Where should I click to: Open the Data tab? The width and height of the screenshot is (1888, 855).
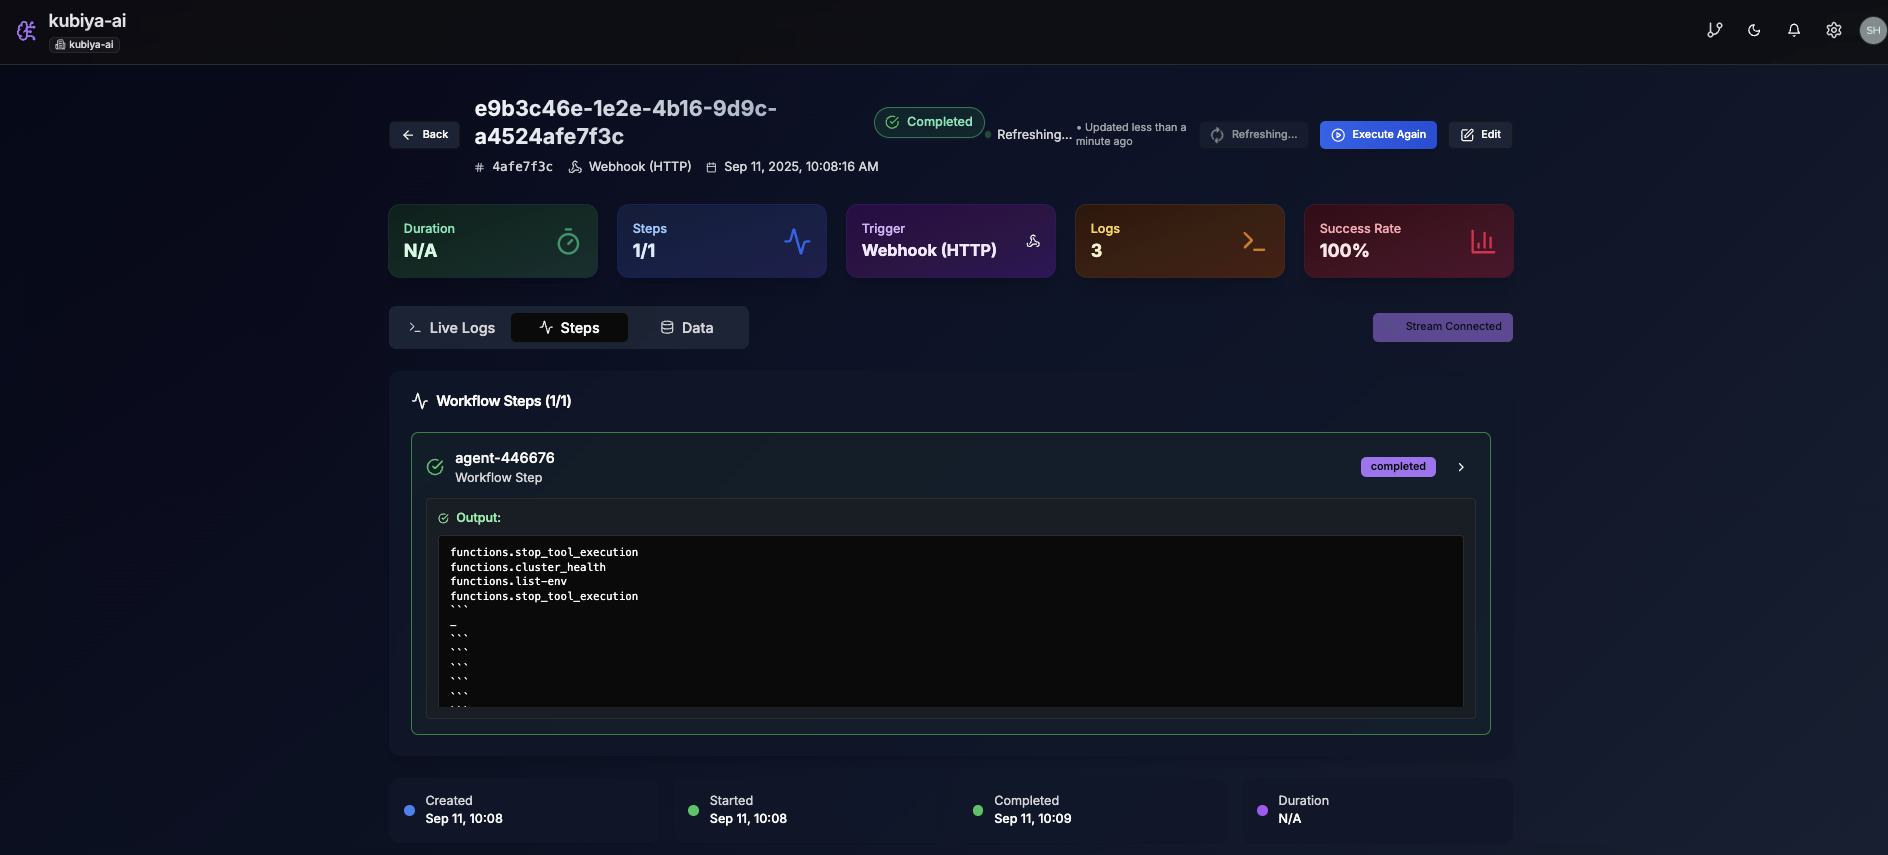coord(687,328)
